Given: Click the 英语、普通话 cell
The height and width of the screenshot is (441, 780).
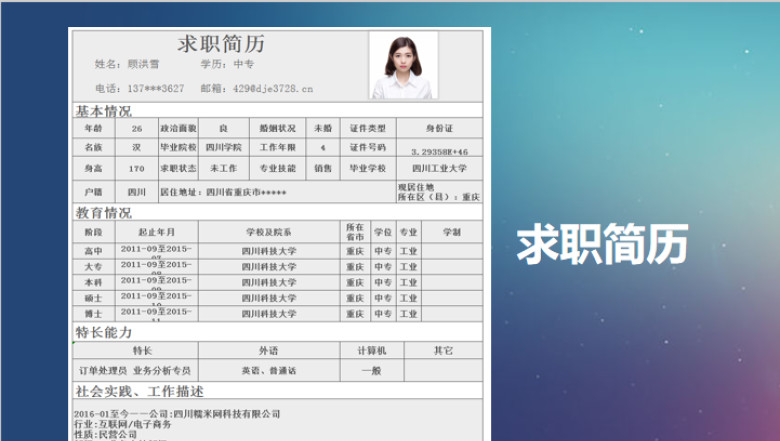Looking at the screenshot, I should point(269,370).
